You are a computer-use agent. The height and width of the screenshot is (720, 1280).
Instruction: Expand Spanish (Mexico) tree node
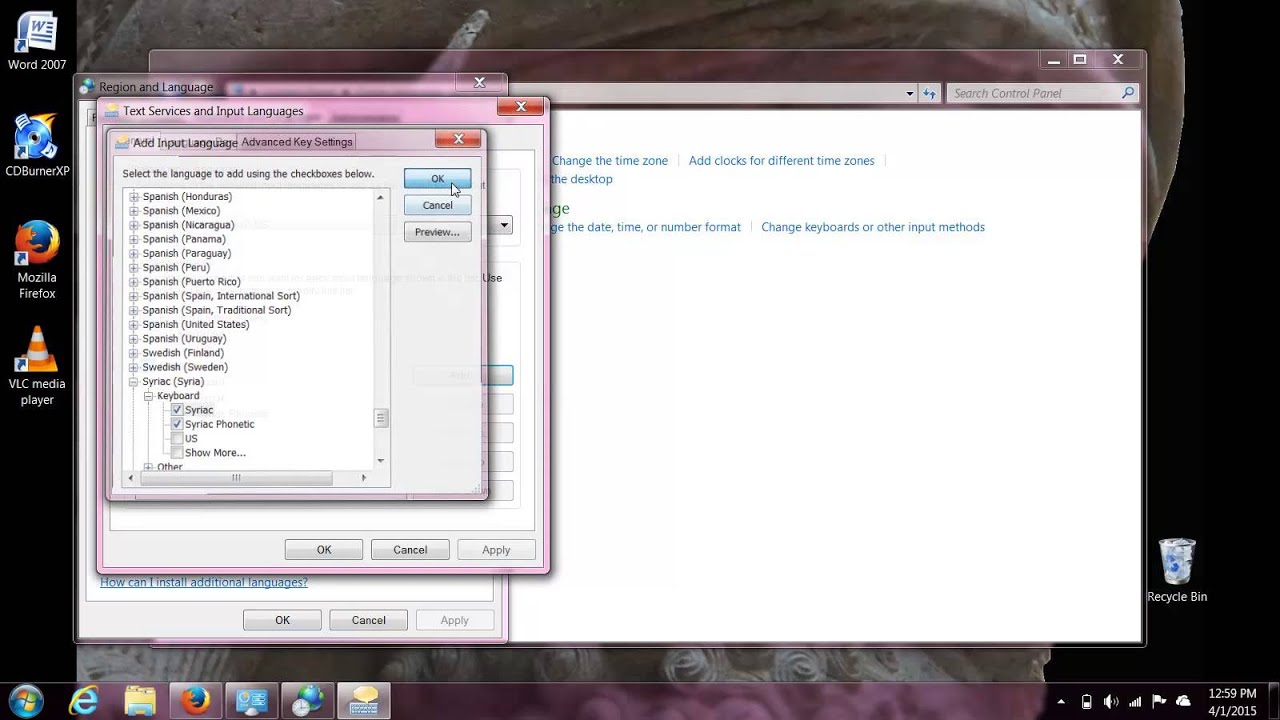click(x=134, y=211)
